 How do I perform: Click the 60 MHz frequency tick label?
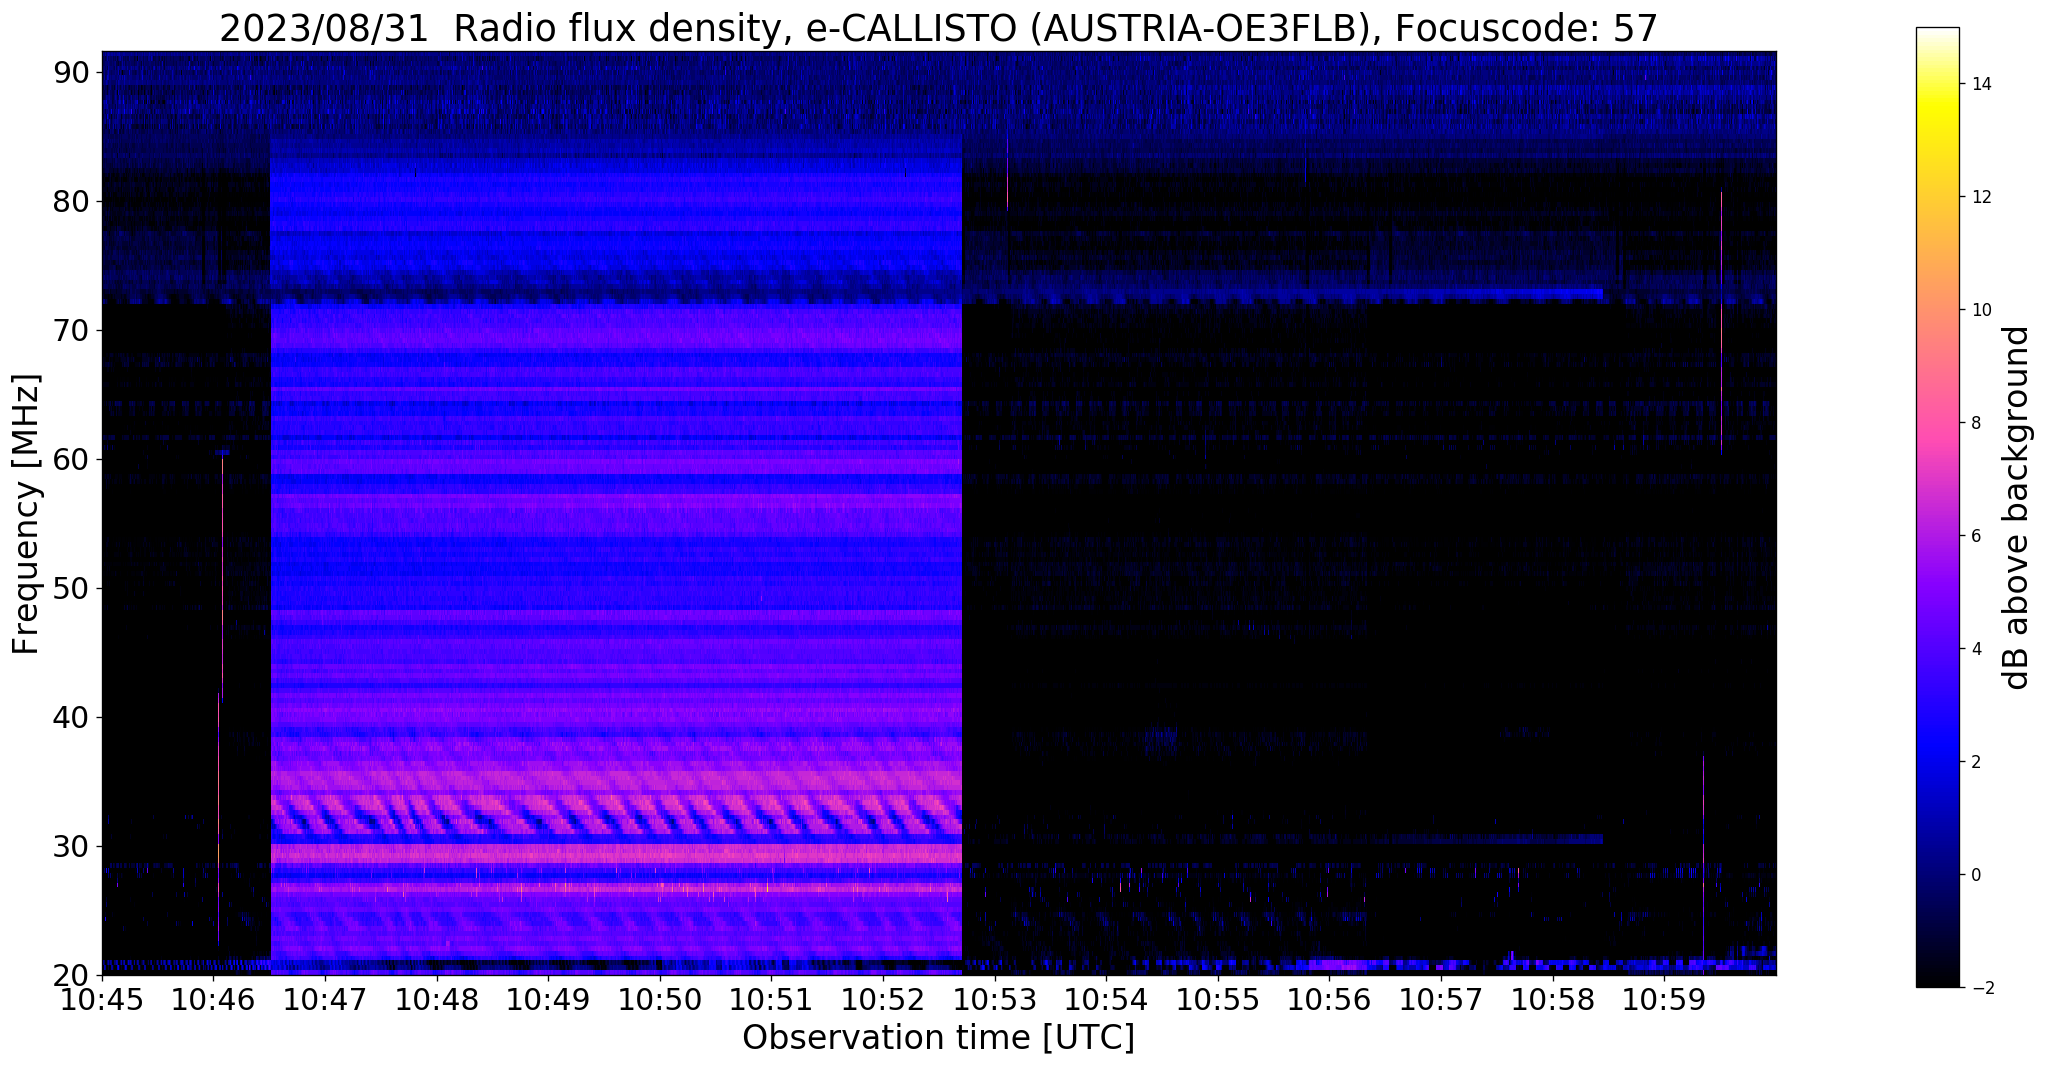[72, 459]
